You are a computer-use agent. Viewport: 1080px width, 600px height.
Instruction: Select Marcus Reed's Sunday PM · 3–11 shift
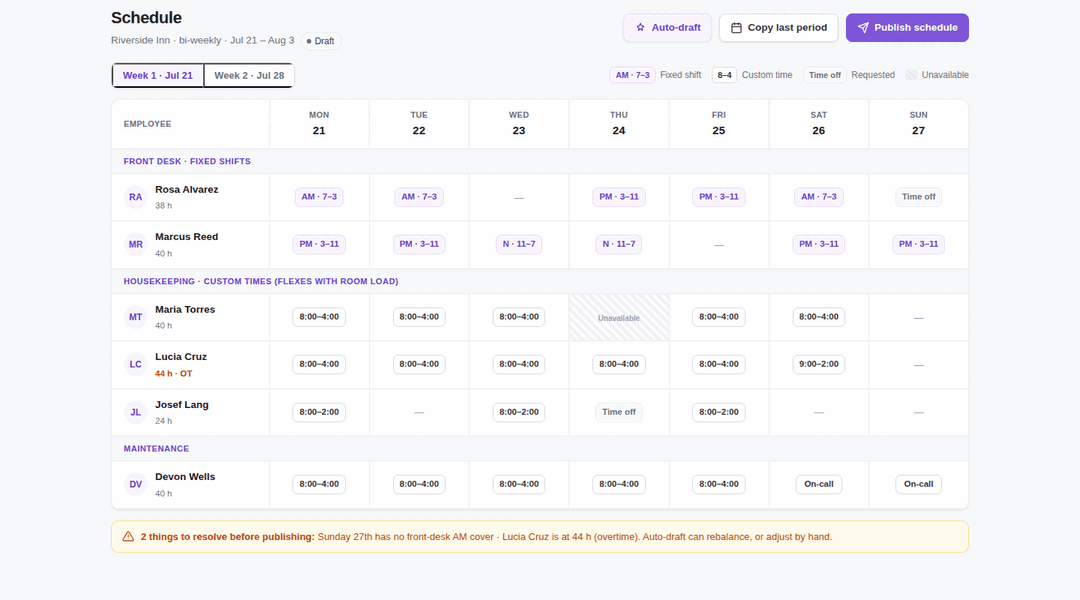[x=919, y=244]
